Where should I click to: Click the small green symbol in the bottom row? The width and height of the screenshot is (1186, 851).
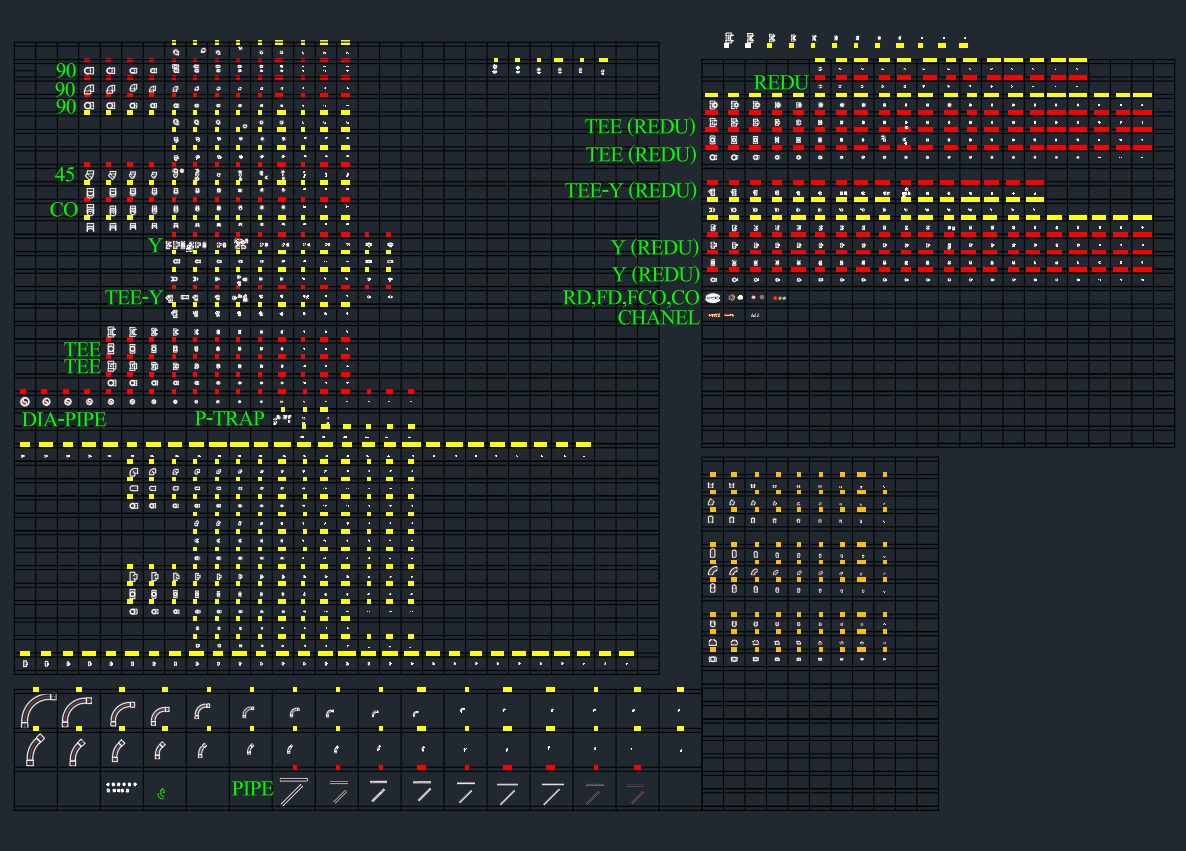(x=161, y=794)
